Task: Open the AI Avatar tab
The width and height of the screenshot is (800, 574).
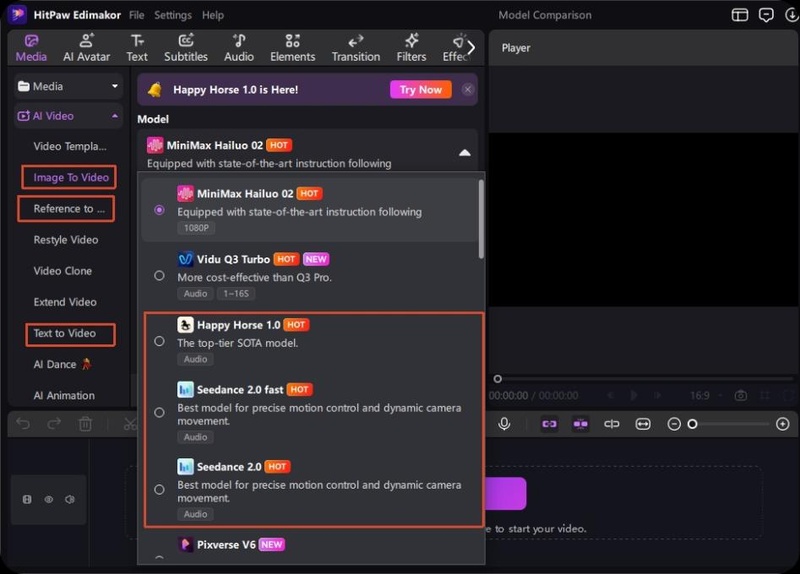Action: tap(86, 48)
